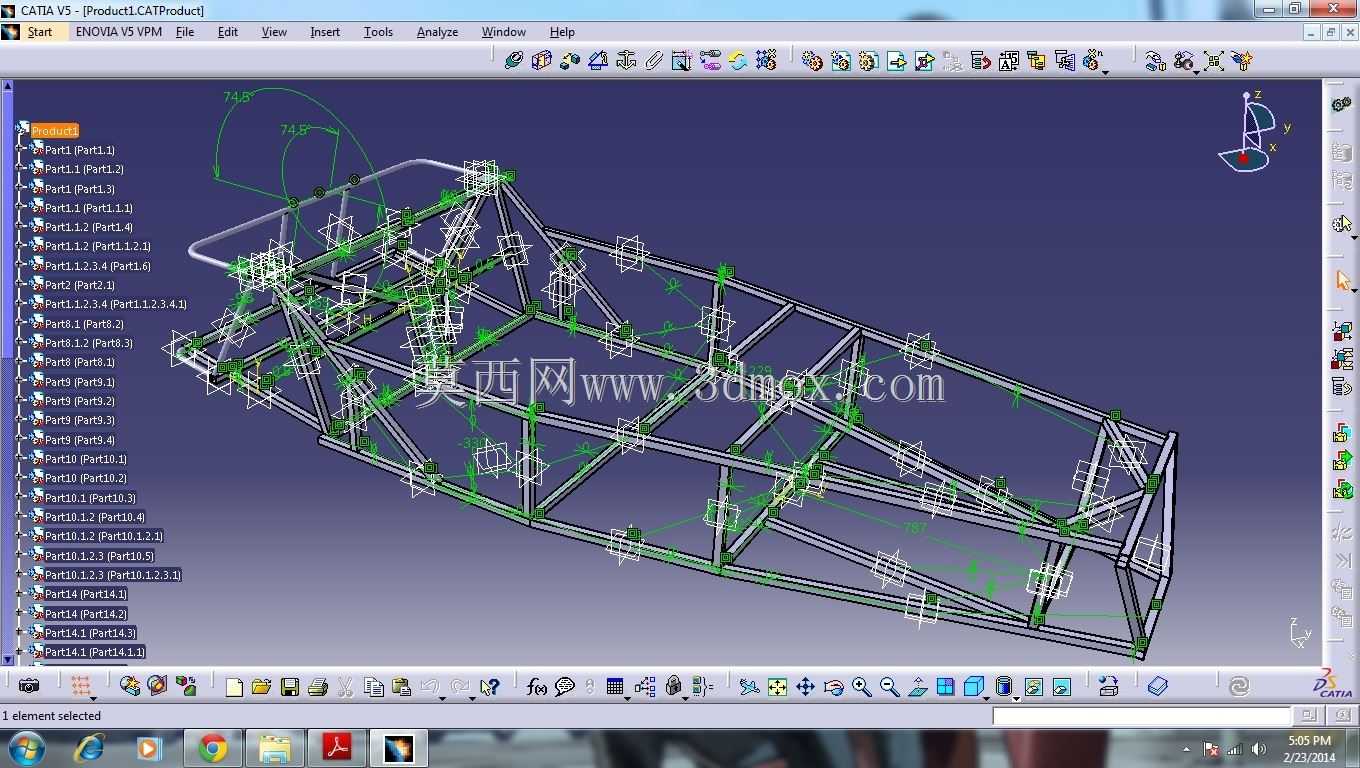Viewport: 1360px width, 768px height.
Task: Click the Capture camera icon
Action: point(29,686)
